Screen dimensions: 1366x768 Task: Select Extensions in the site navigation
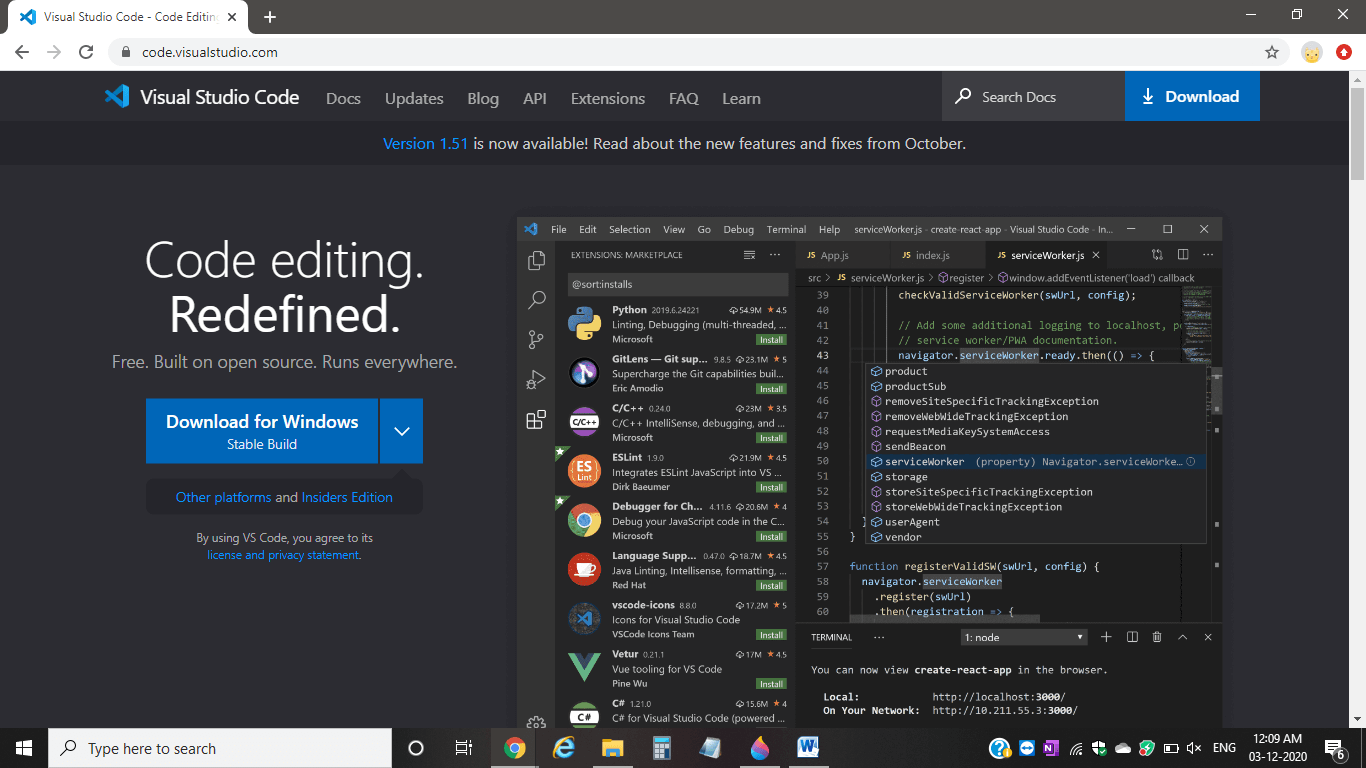[x=608, y=98]
